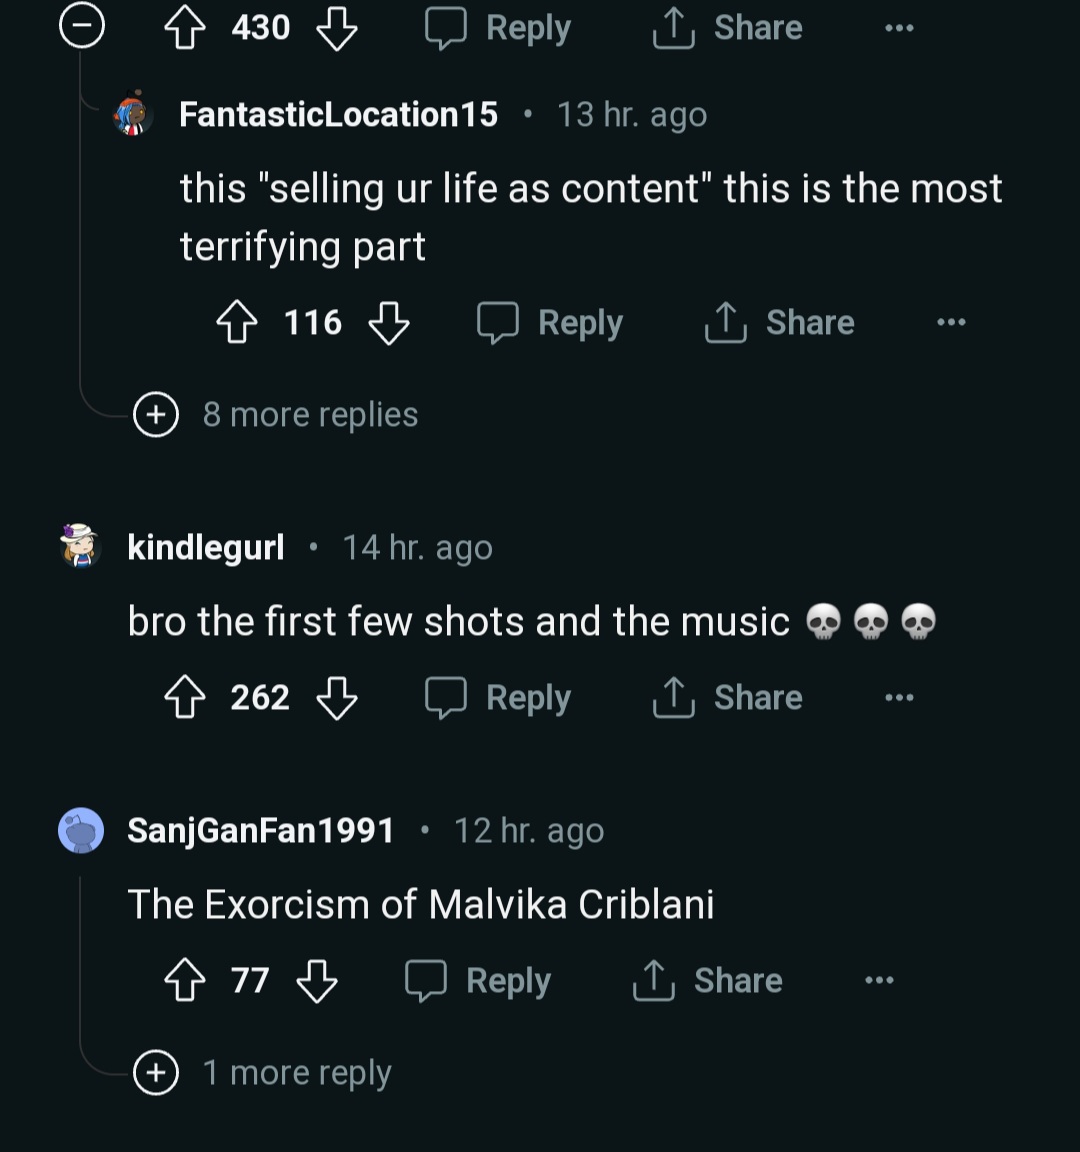1080x1152 pixels.
Task: Downvote FantasticLocation15's comment
Action: coord(389,323)
